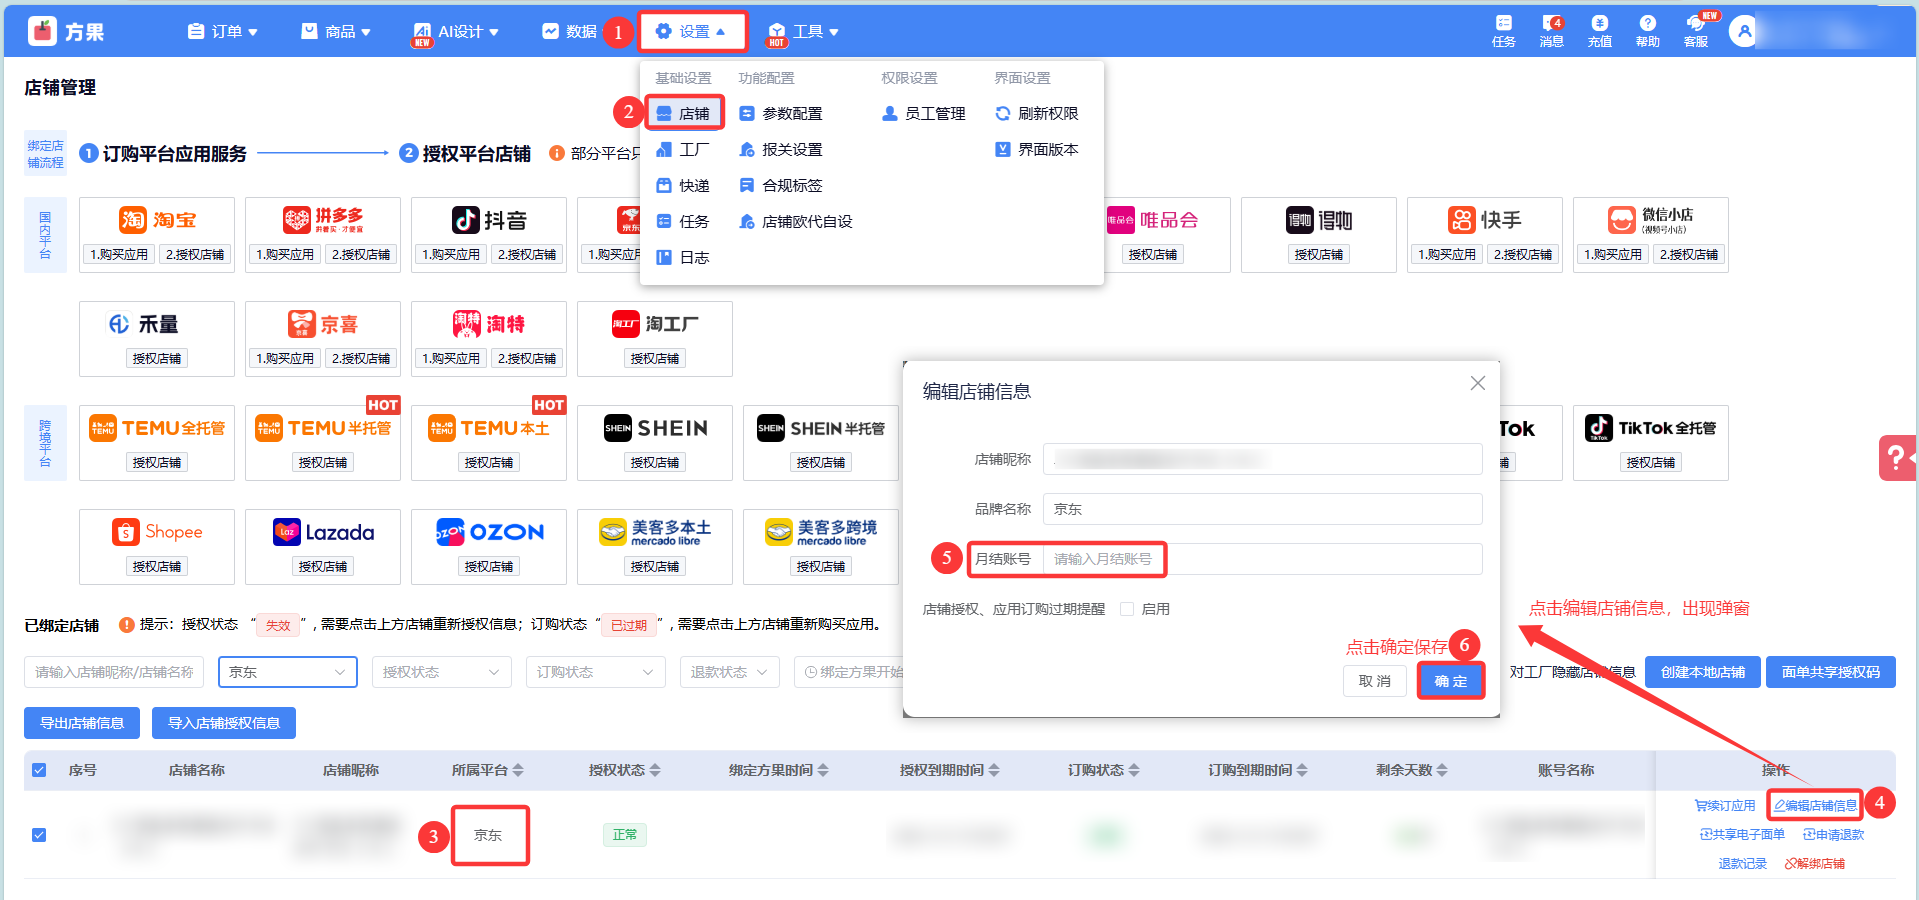The image size is (1919, 900).
Task: Click the 月结账号 input field
Action: (x=1263, y=559)
